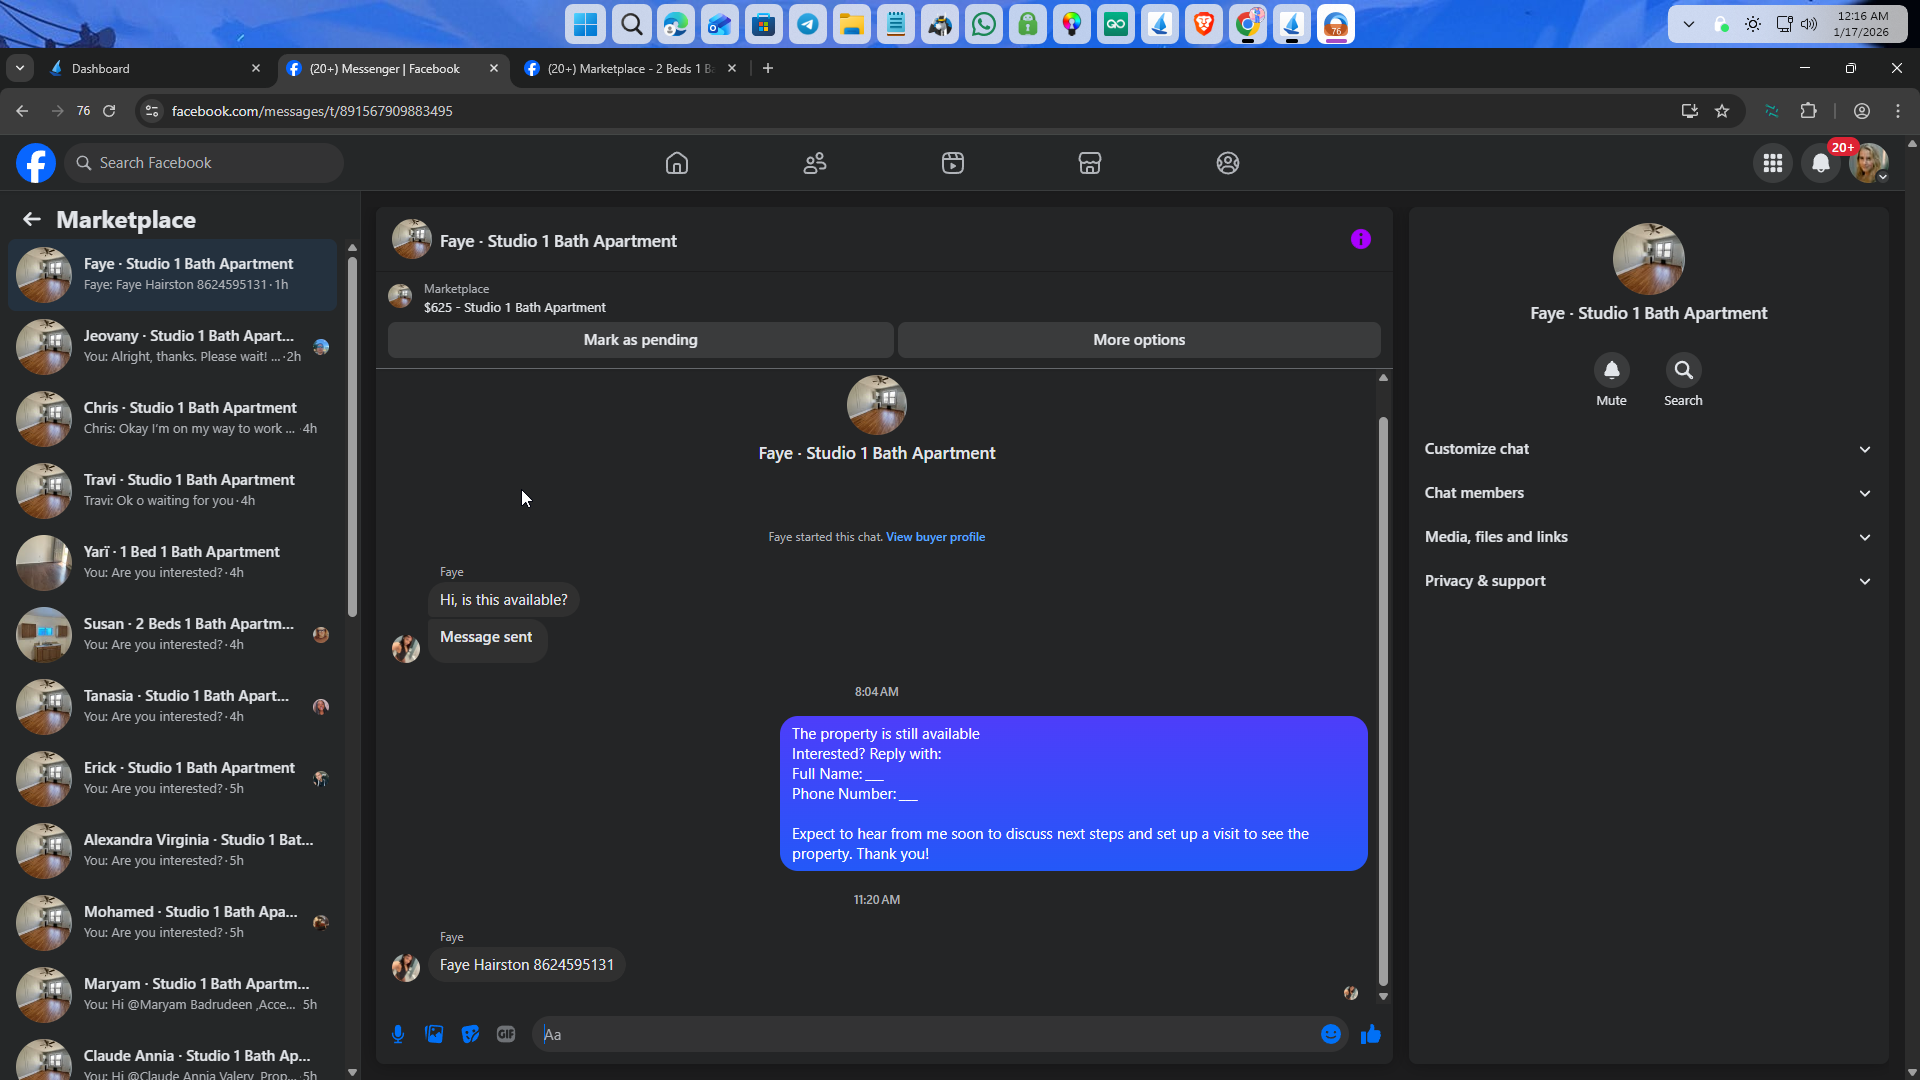Screen dimensions: 1920x1080
Task: Expand the Chat members section
Action: (1647, 493)
